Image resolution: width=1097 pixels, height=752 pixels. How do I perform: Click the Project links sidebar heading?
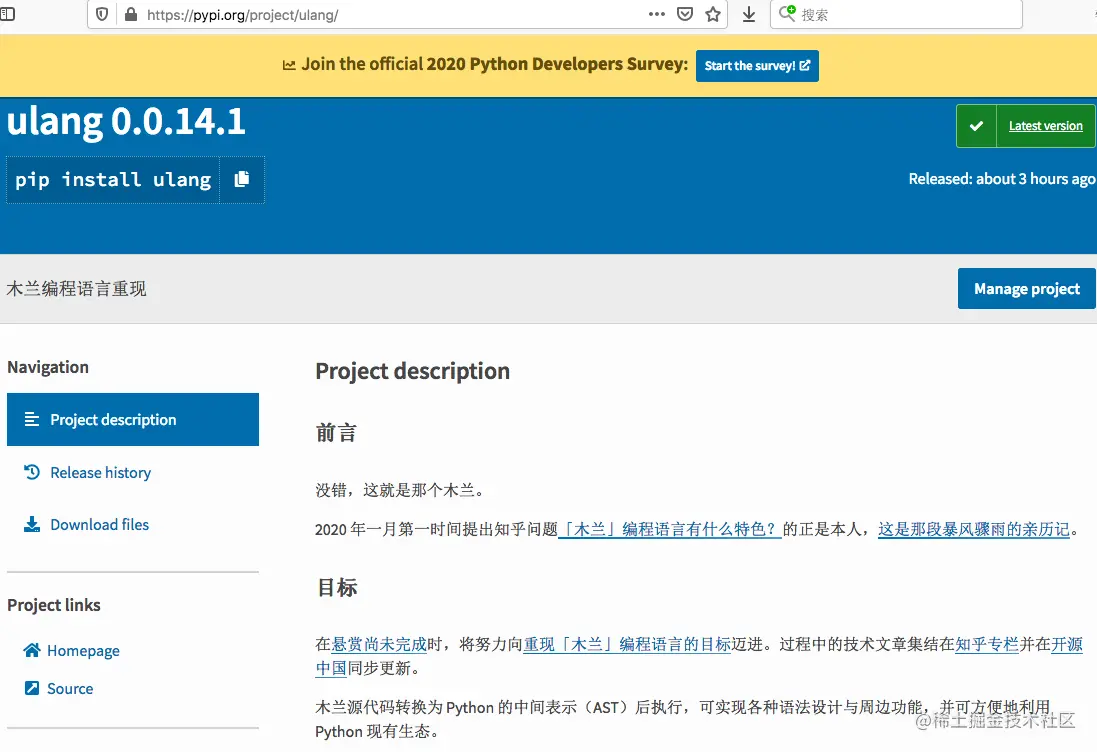coord(54,605)
